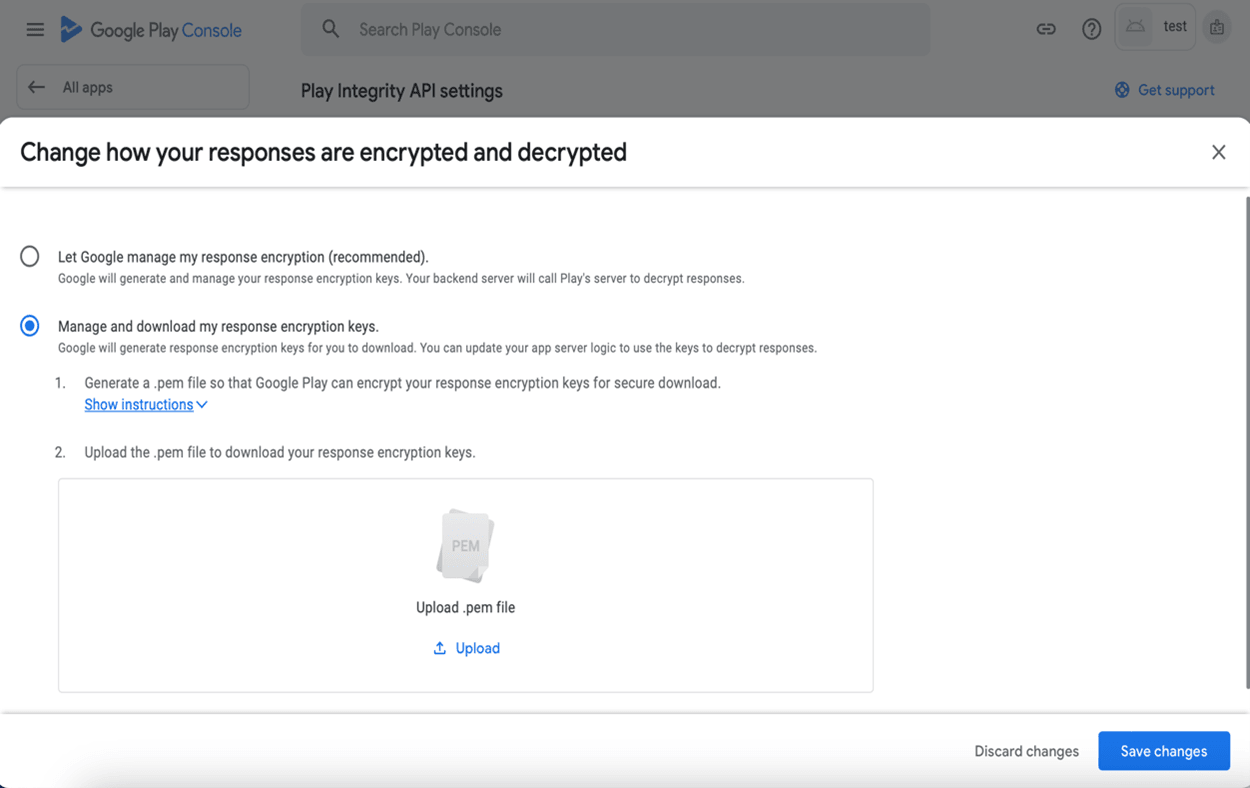This screenshot has width=1250, height=788.
Task: Click the link icon in header
Action: pos(1046,29)
